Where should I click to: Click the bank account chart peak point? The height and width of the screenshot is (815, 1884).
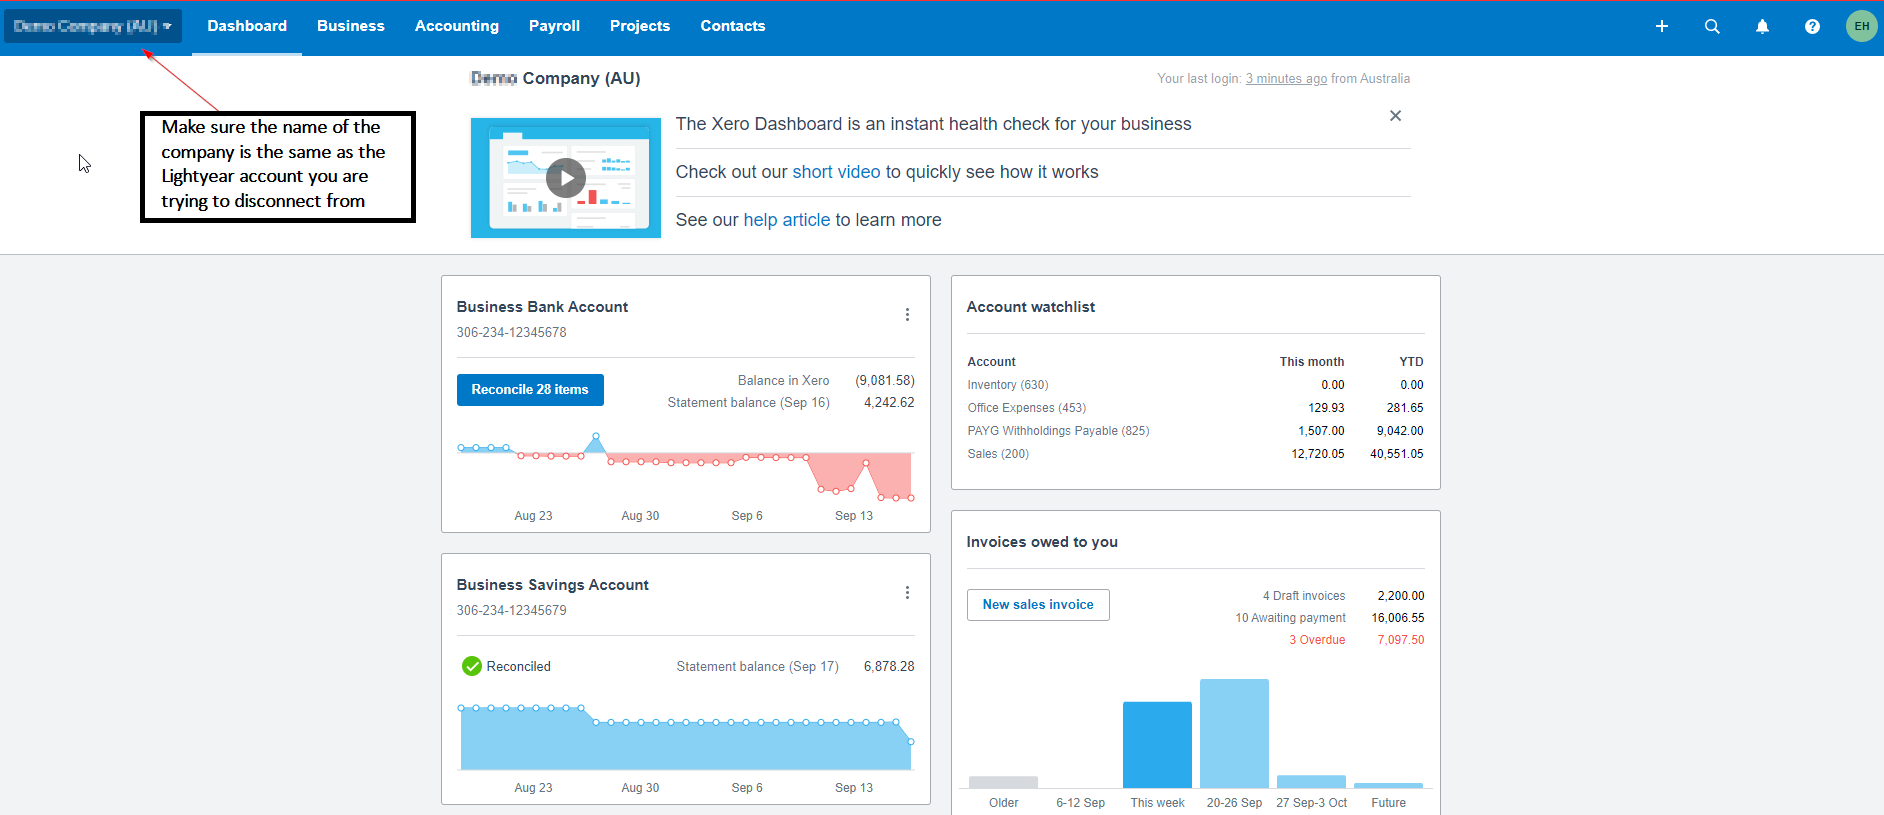click(596, 436)
